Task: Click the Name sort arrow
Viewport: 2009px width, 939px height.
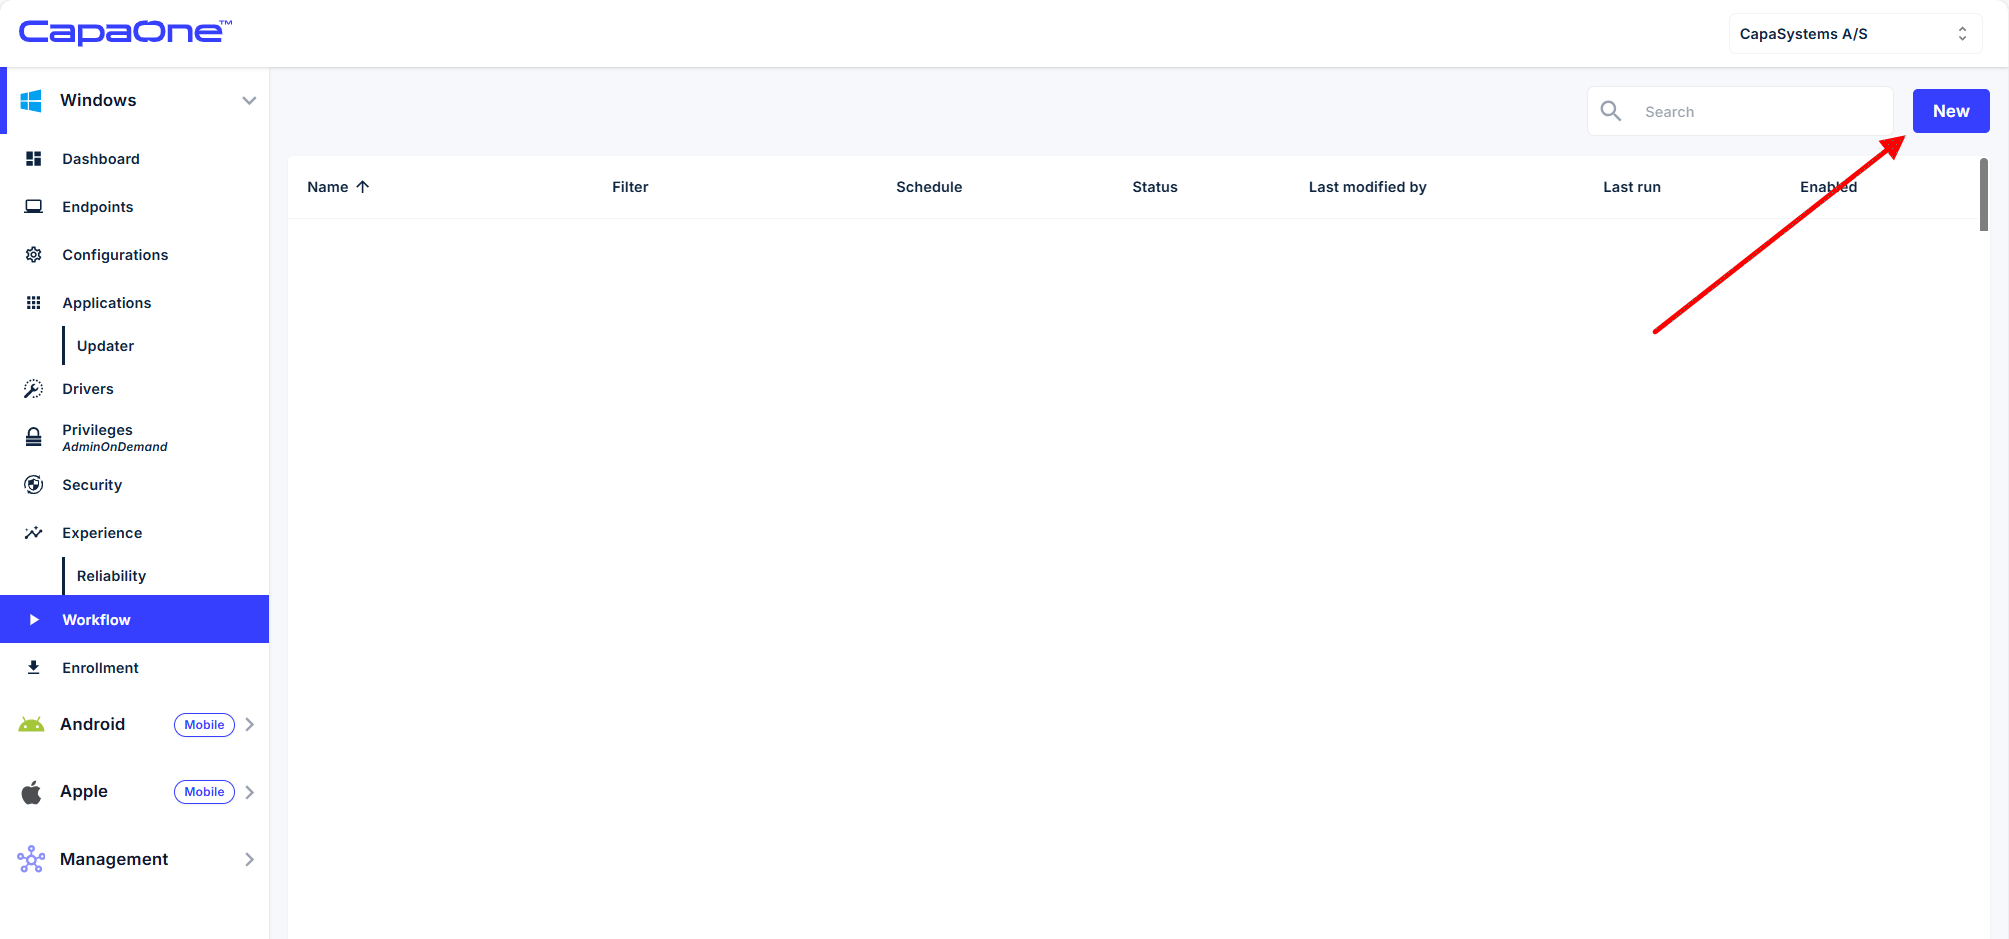Action: coord(363,187)
